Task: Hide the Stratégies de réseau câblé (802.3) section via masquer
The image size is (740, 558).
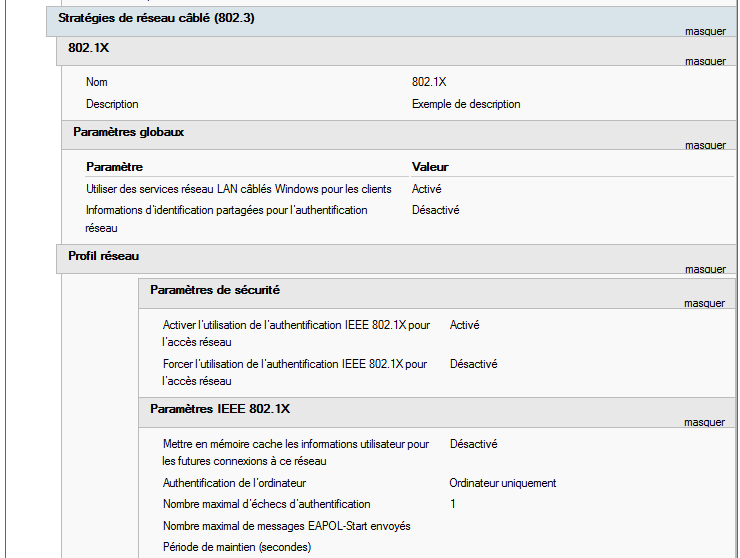Action: click(705, 32)
